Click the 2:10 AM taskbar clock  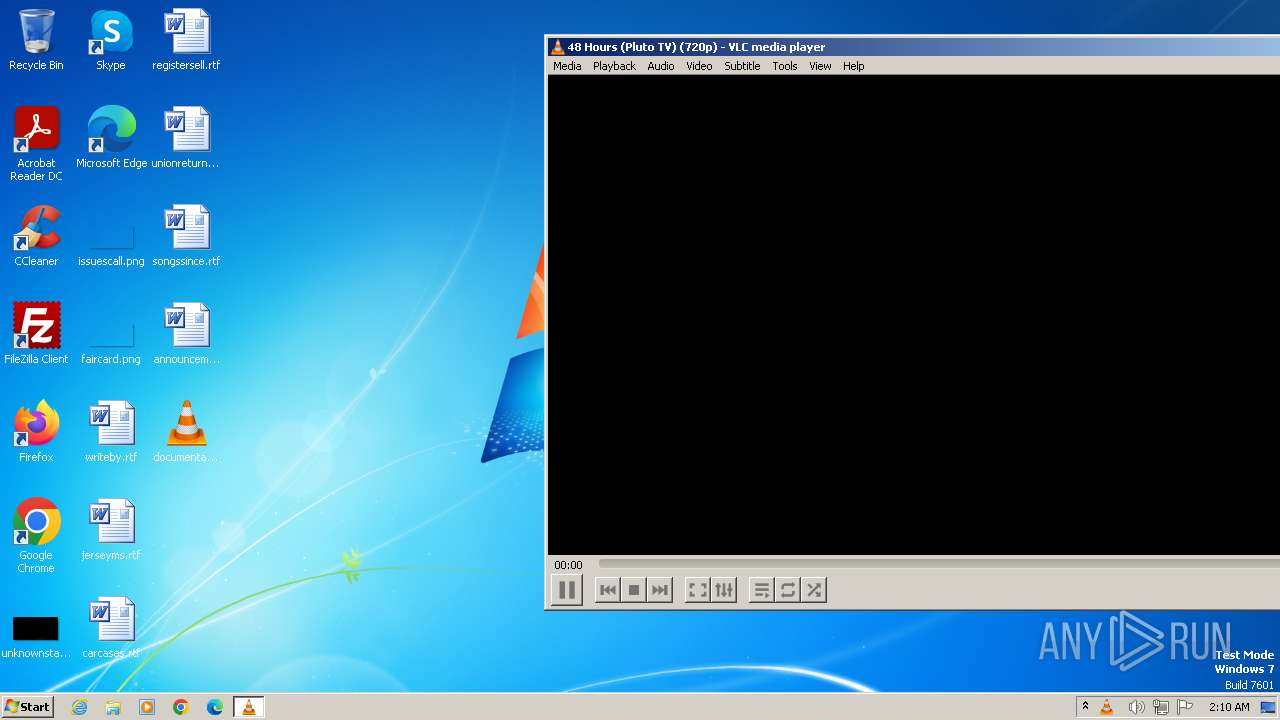point(1229,707)
